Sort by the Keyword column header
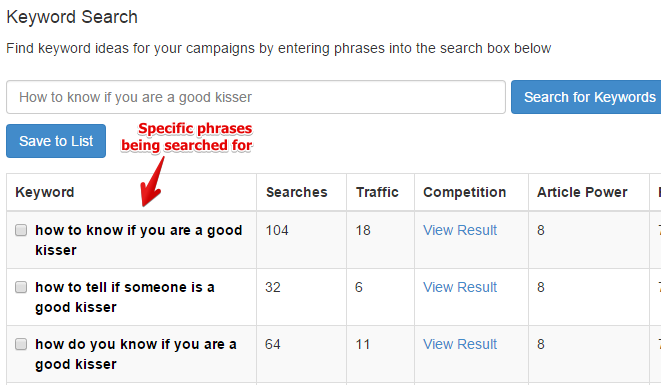Image resolution: width=661 pixels, height=385 pixels. 45,192
